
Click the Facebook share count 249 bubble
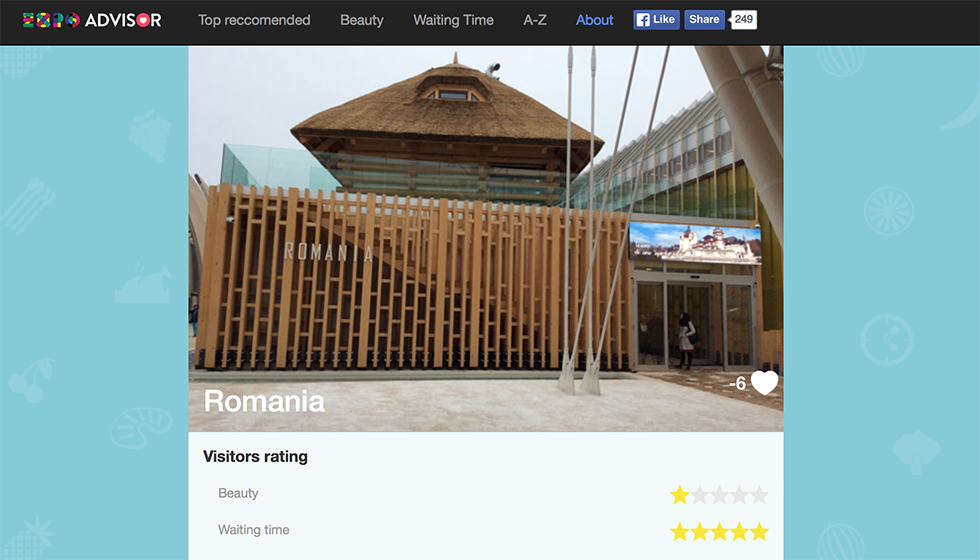pos(744,20)
